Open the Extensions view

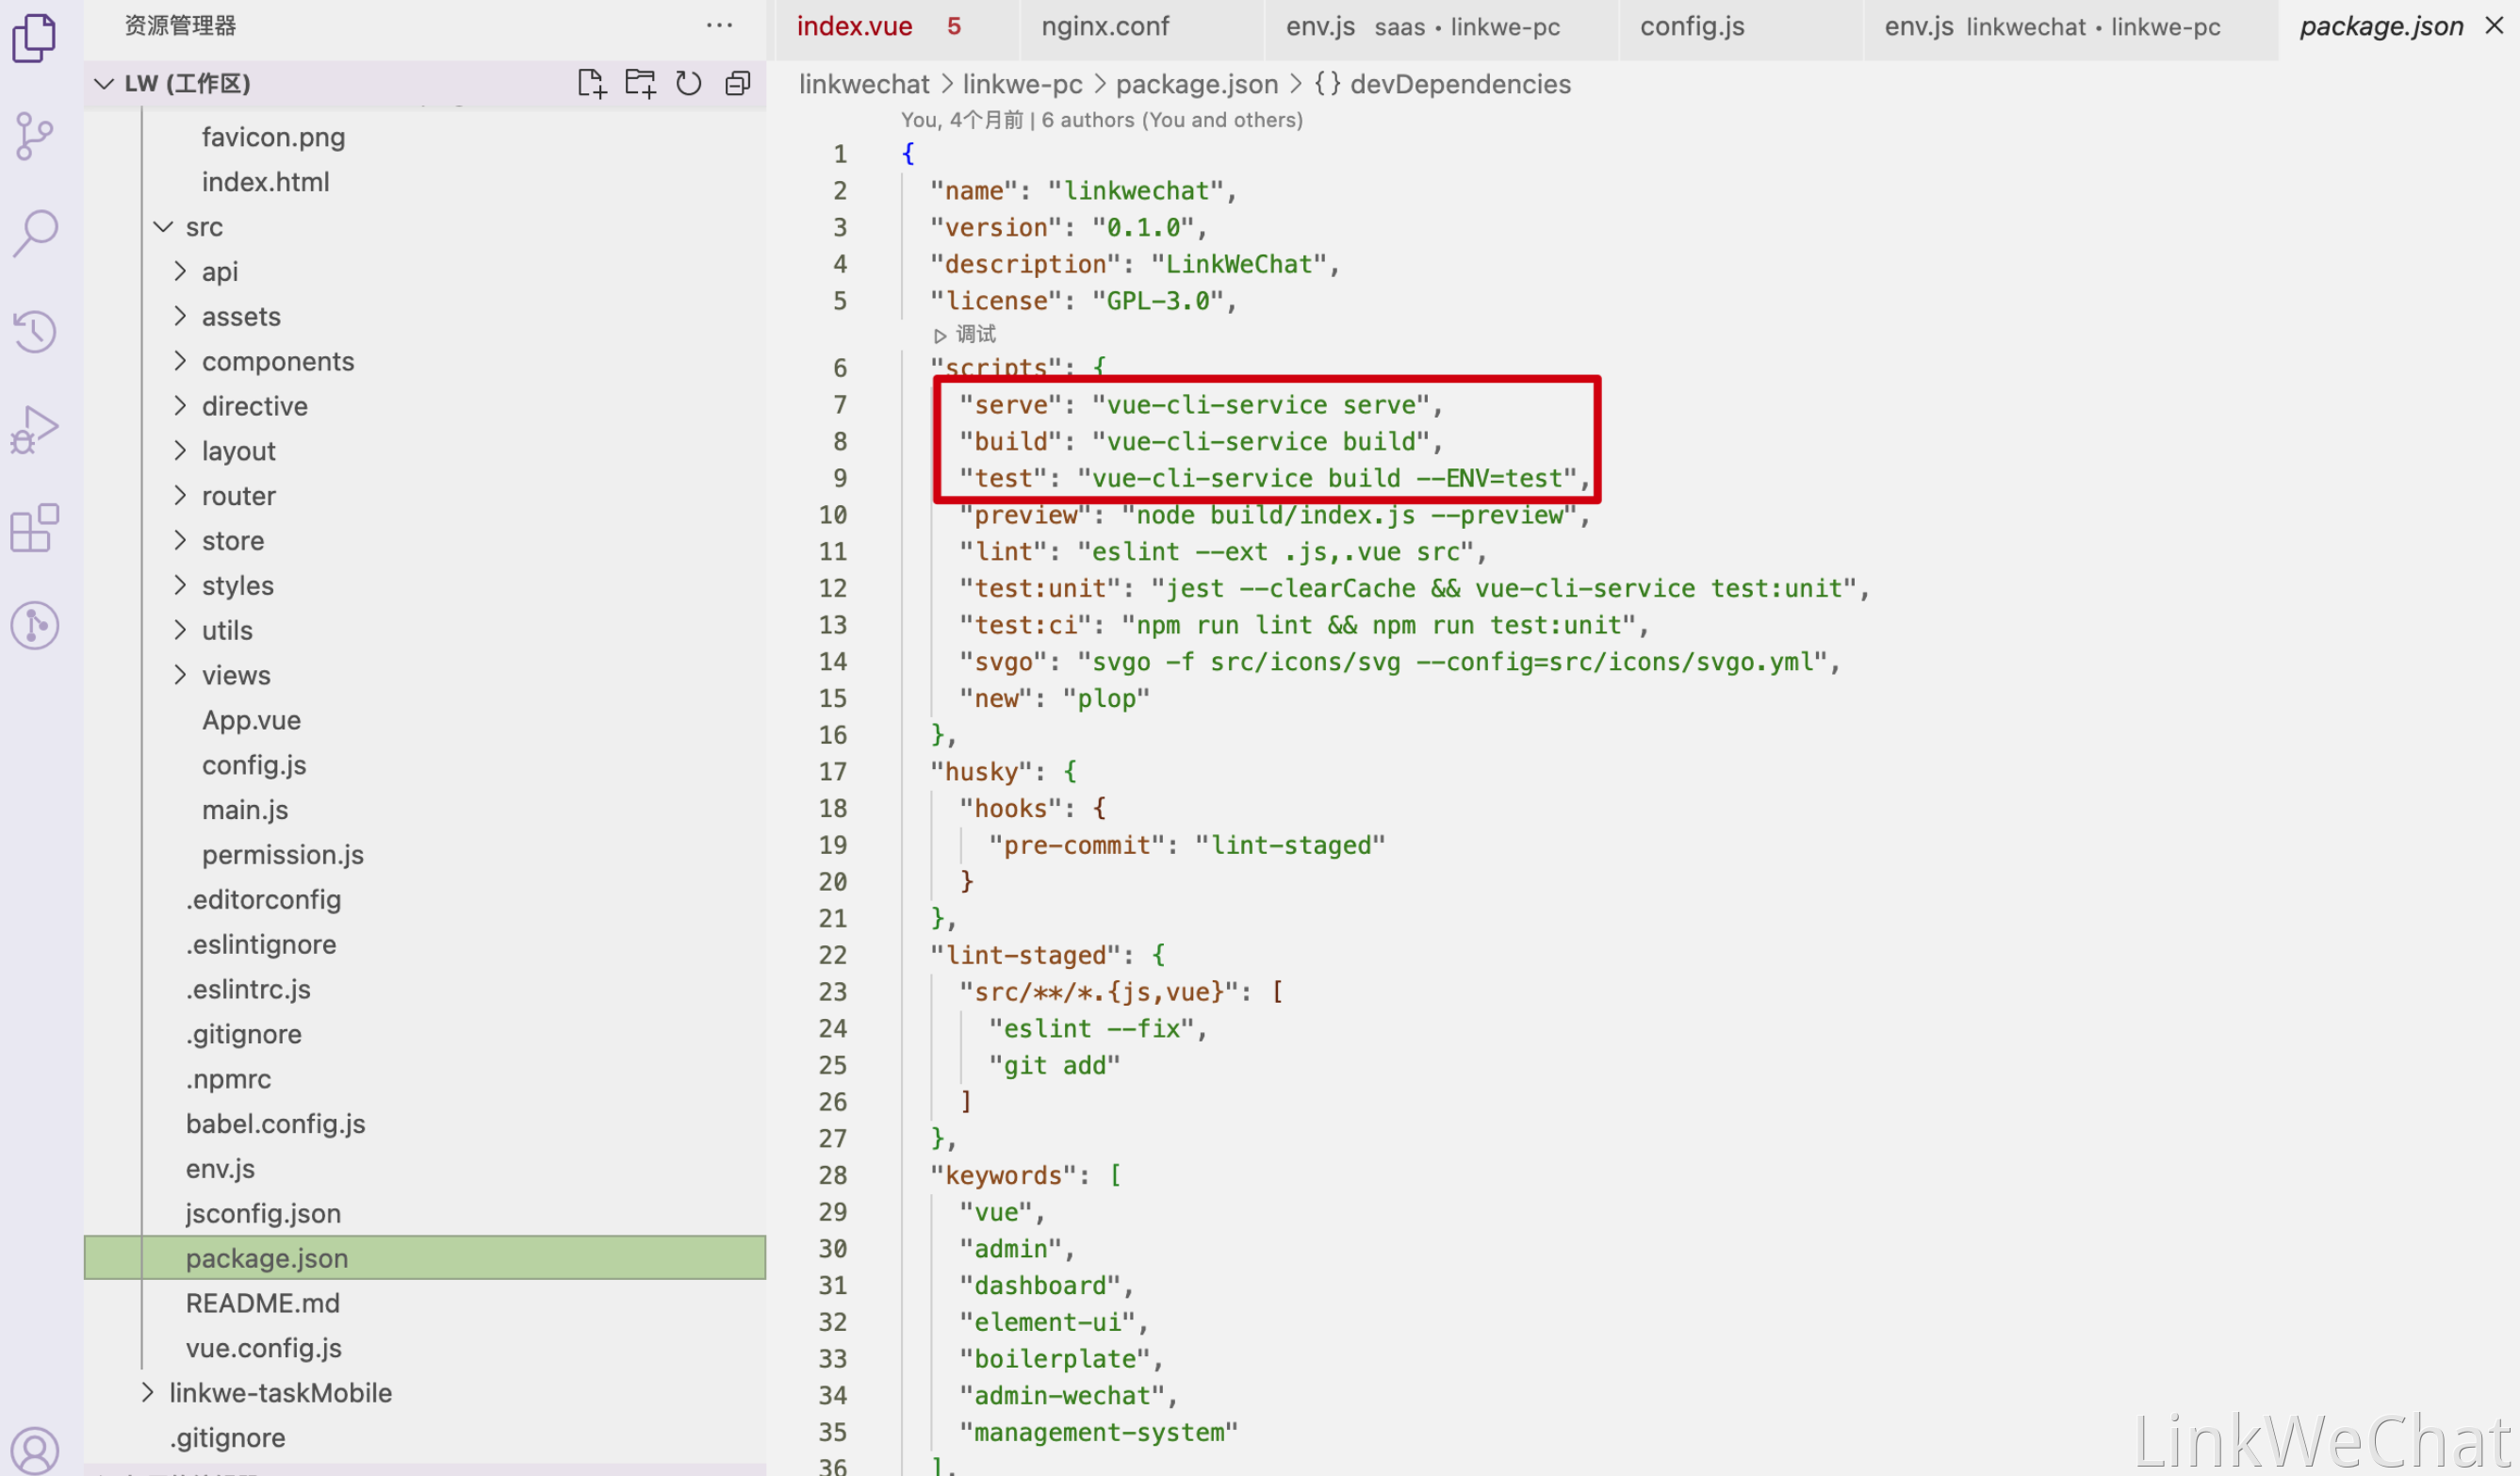pyautogui.click(x=35, y=528)
